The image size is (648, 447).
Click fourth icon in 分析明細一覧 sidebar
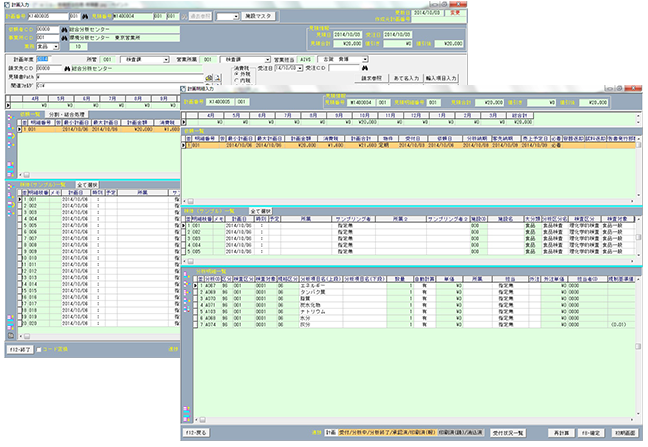tap(186, 301)
